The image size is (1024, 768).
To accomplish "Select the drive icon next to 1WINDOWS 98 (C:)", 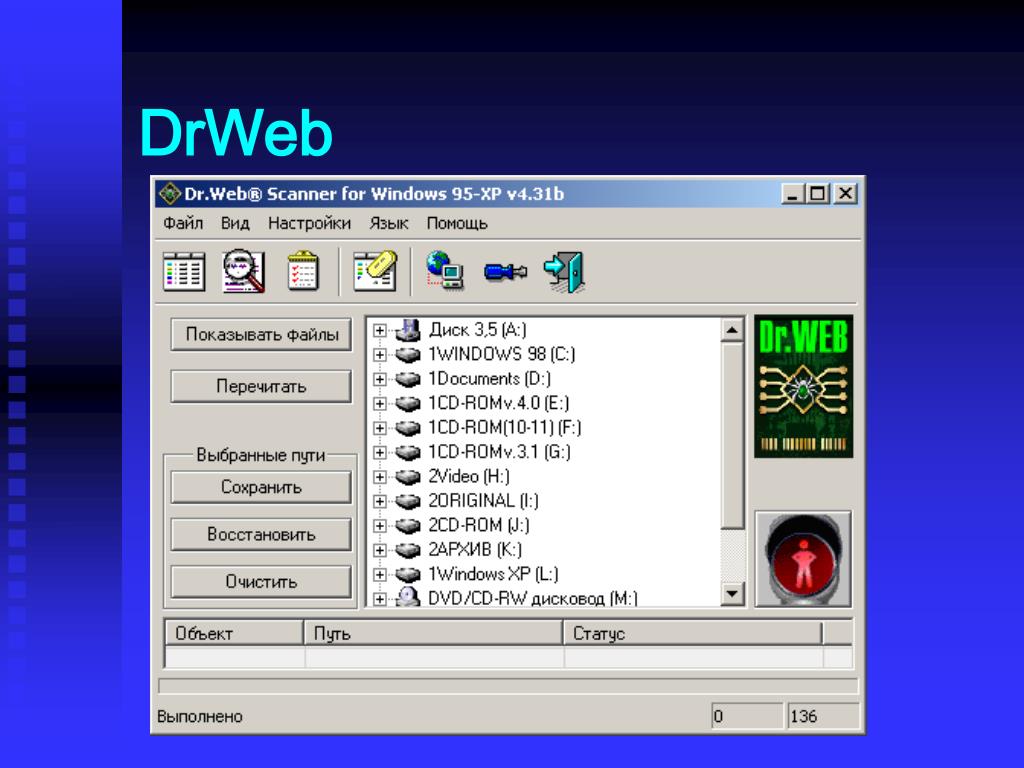I will tap(408, 355).
